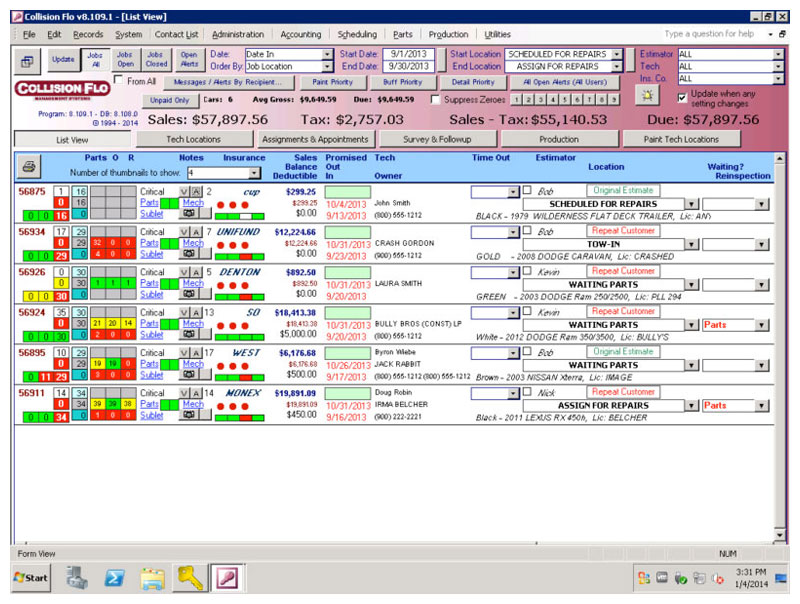The width and height of the screenshot is (800, 604).
Task: Open the camera icon for job 56895
Action: click(189, 374)
